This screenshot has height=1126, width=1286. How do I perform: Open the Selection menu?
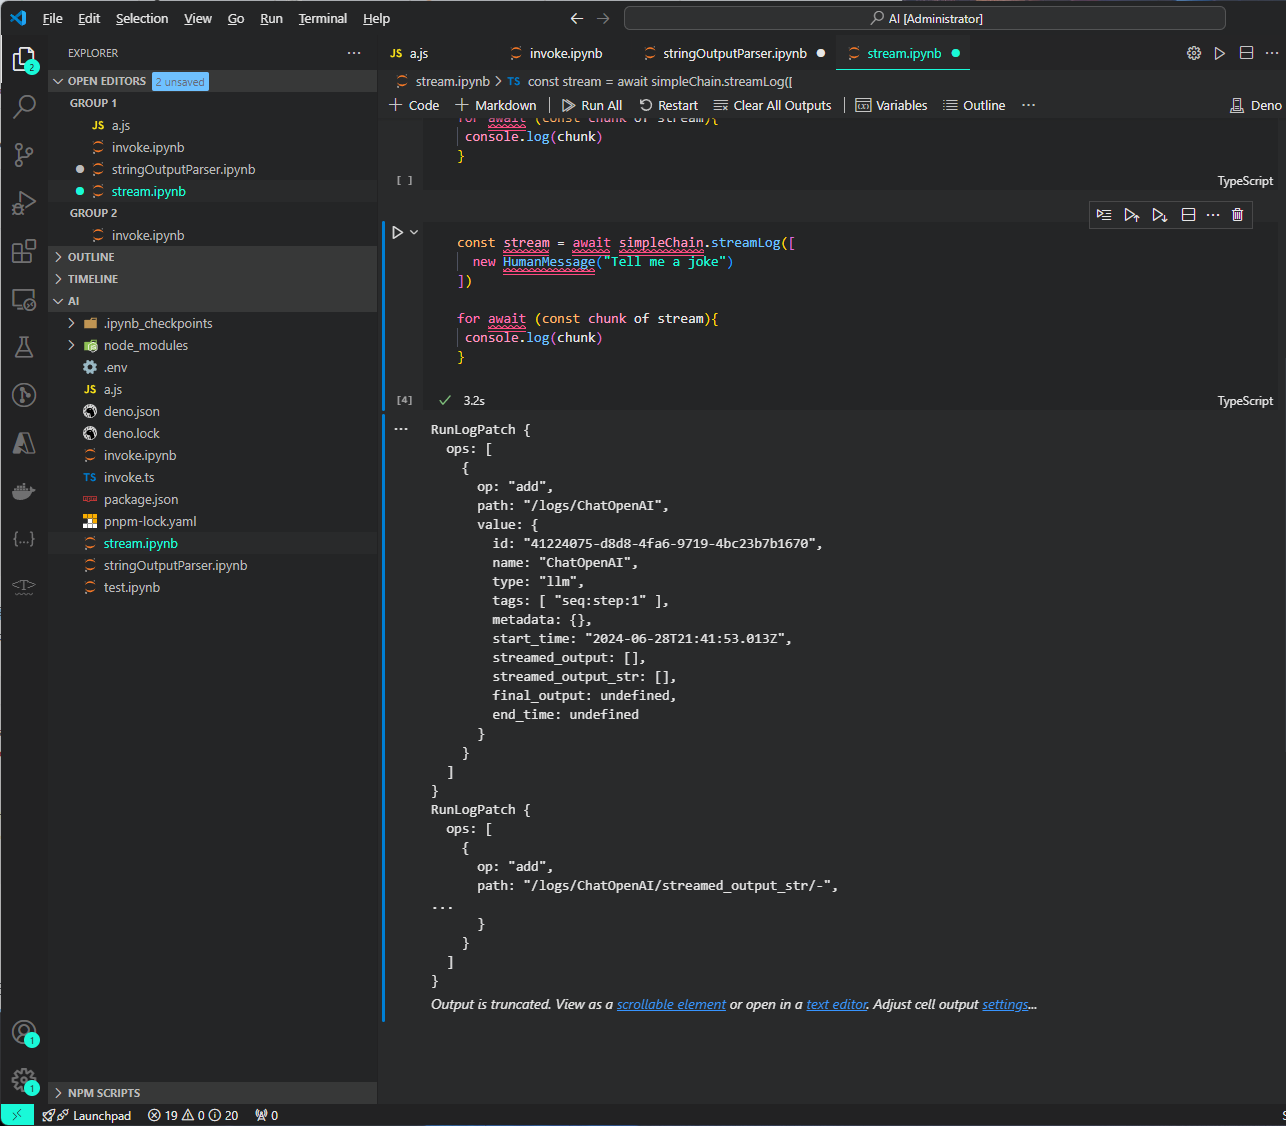tap(142, 18)
